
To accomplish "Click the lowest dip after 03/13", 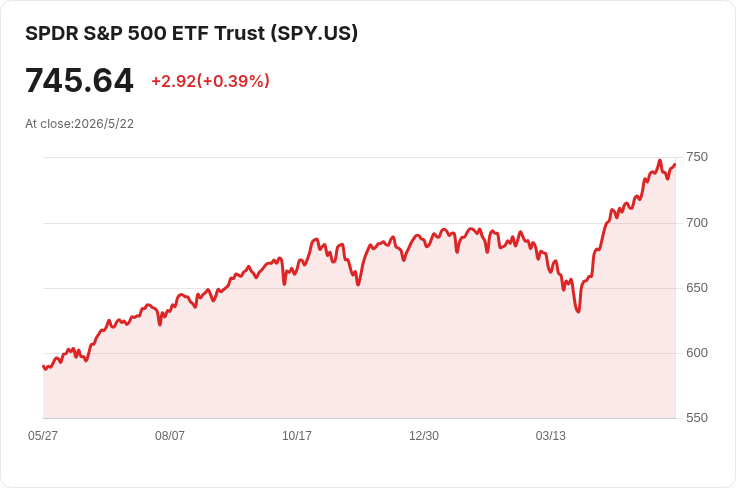I will [578, 311].
